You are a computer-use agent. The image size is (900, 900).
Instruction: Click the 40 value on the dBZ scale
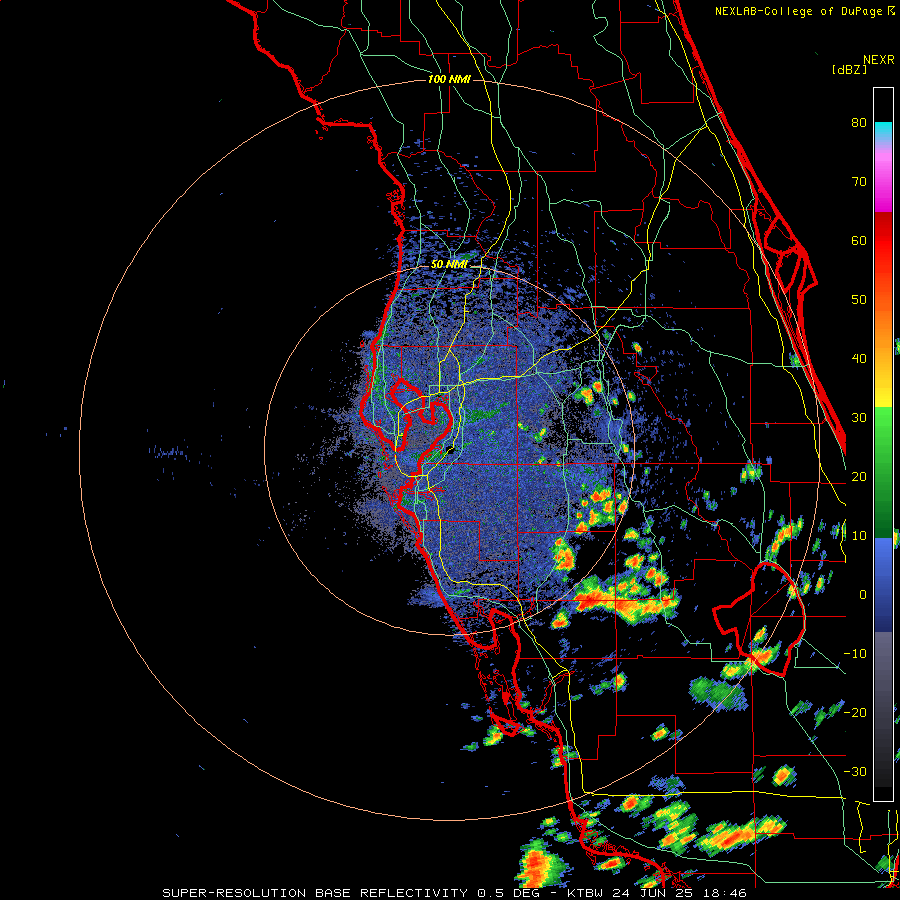859,359
